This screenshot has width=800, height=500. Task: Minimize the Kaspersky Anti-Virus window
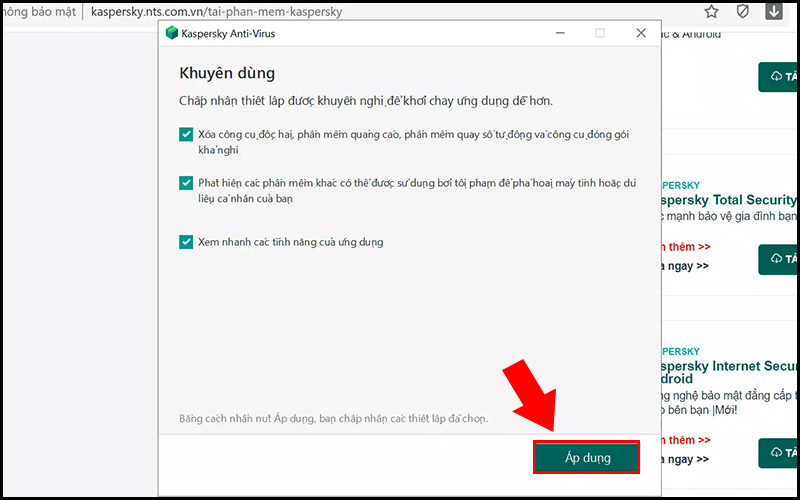[560, 33]
